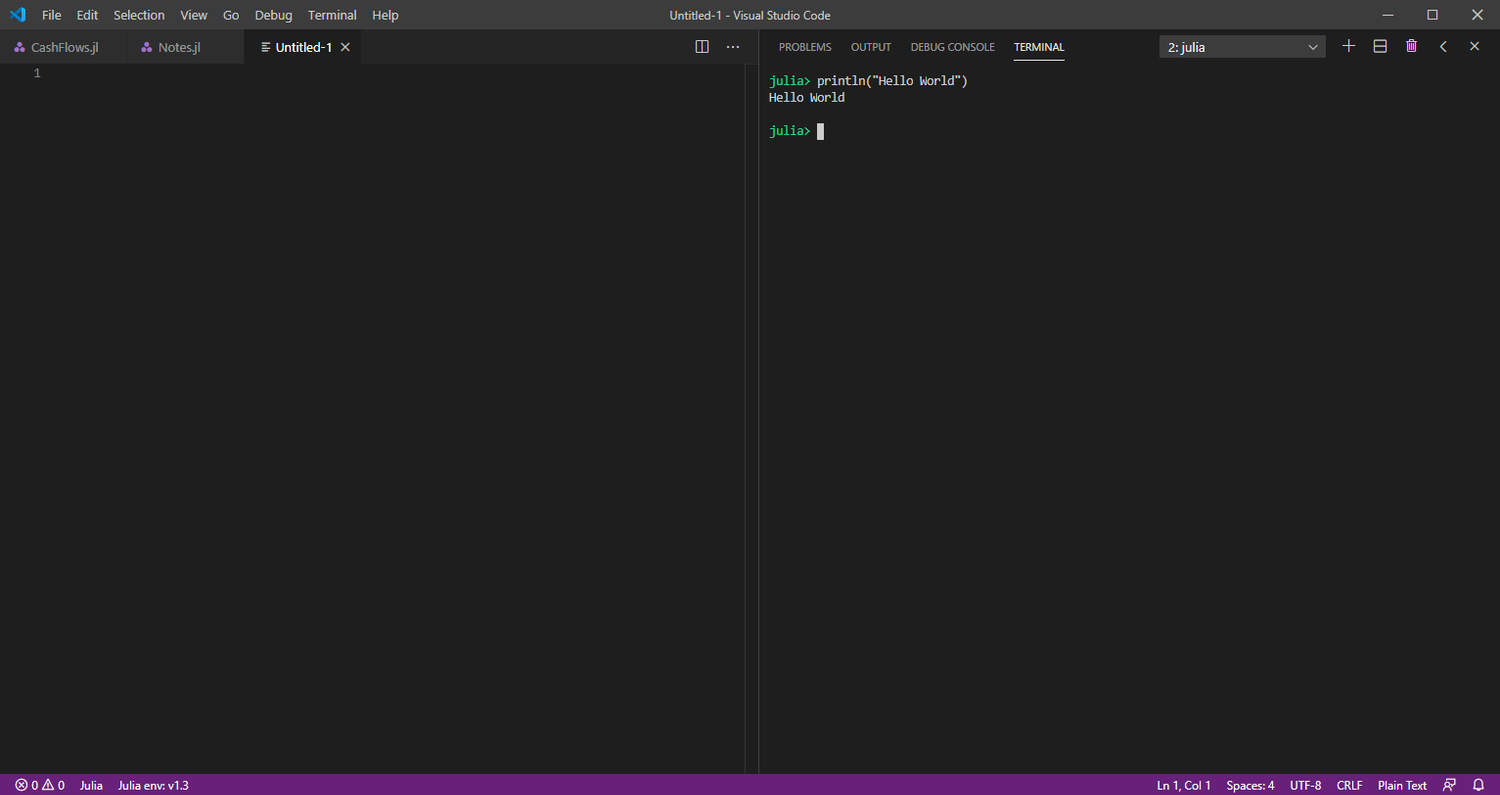
Task: Open the Terminal menu
Action: (332, 15)
